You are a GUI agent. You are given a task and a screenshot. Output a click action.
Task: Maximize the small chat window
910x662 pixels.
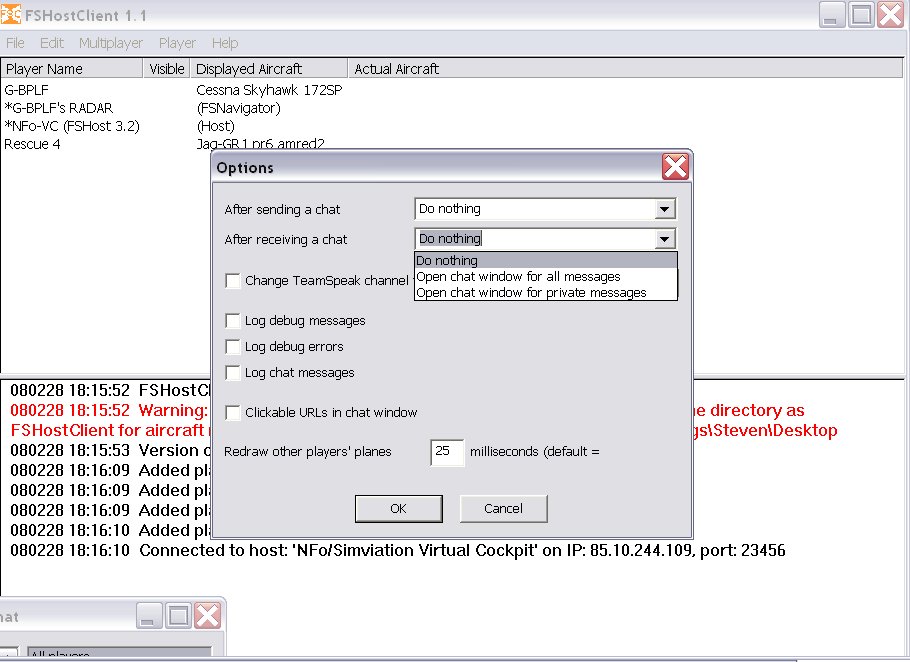click(x=178, y=615)
